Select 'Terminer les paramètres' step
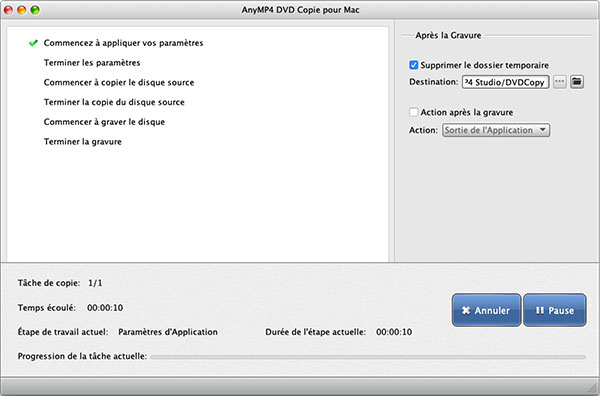600x396 pixels. click(92, 63)
